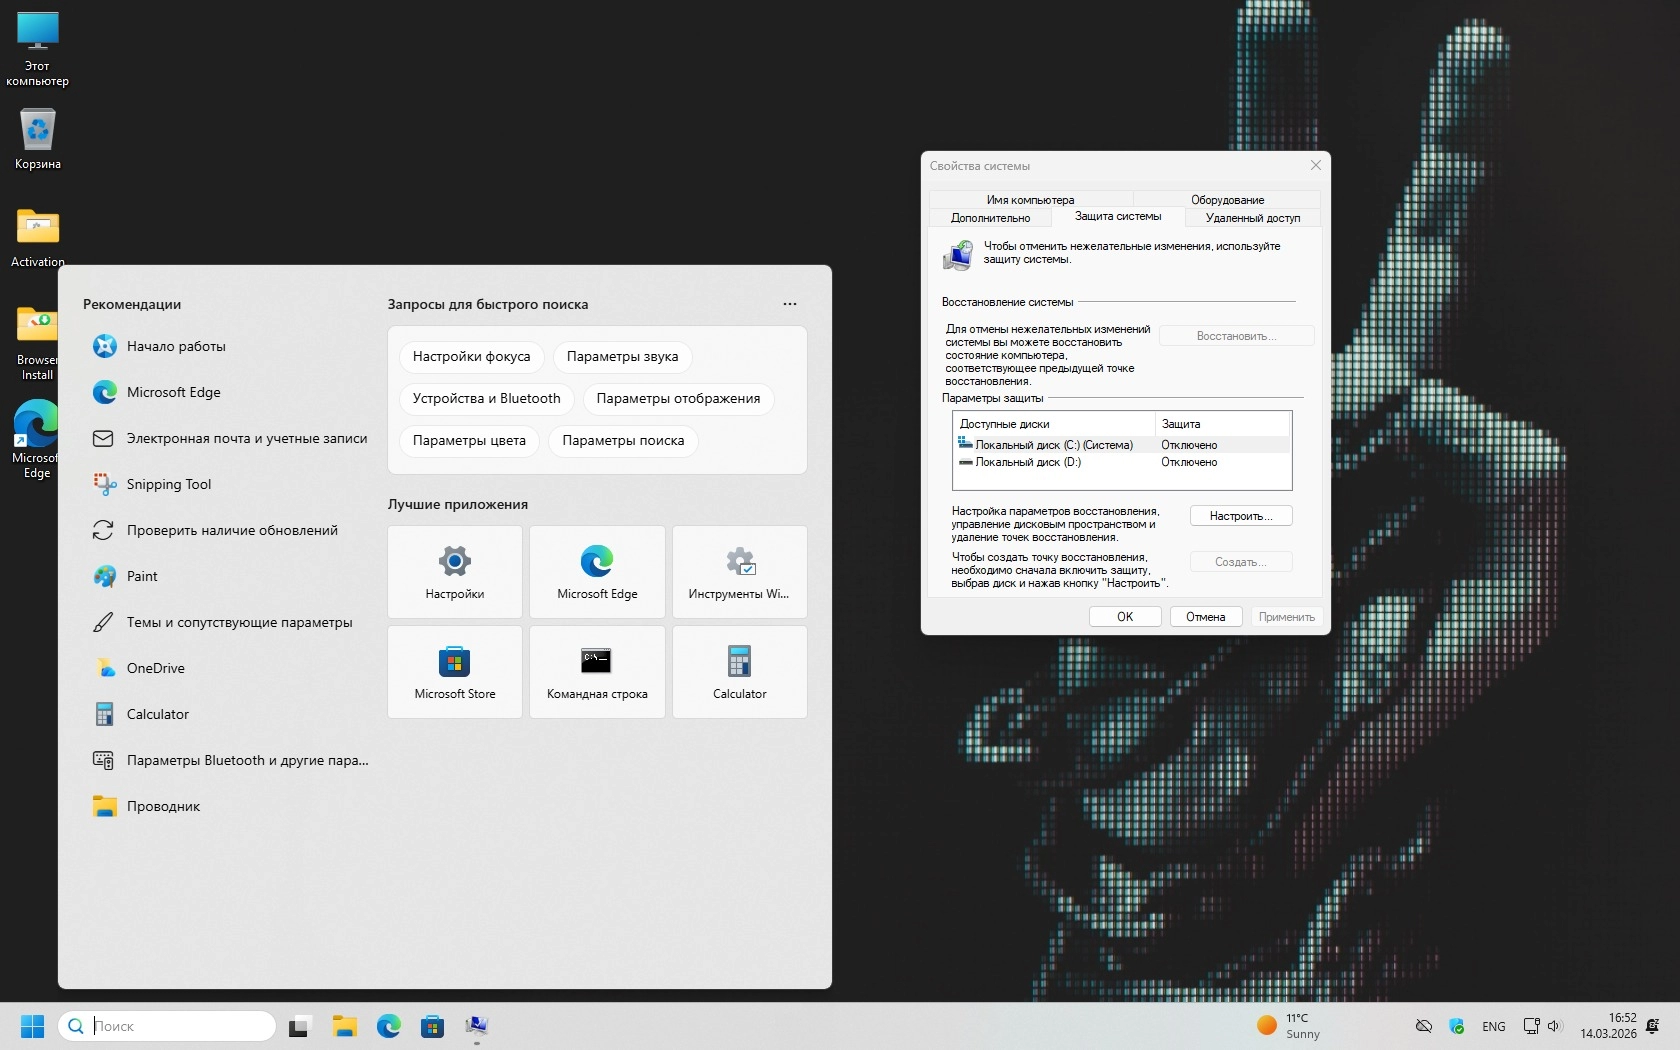Click the Windows Start button
This screenshot has width=1680, height=1050.
click(x=32, y=1026)
